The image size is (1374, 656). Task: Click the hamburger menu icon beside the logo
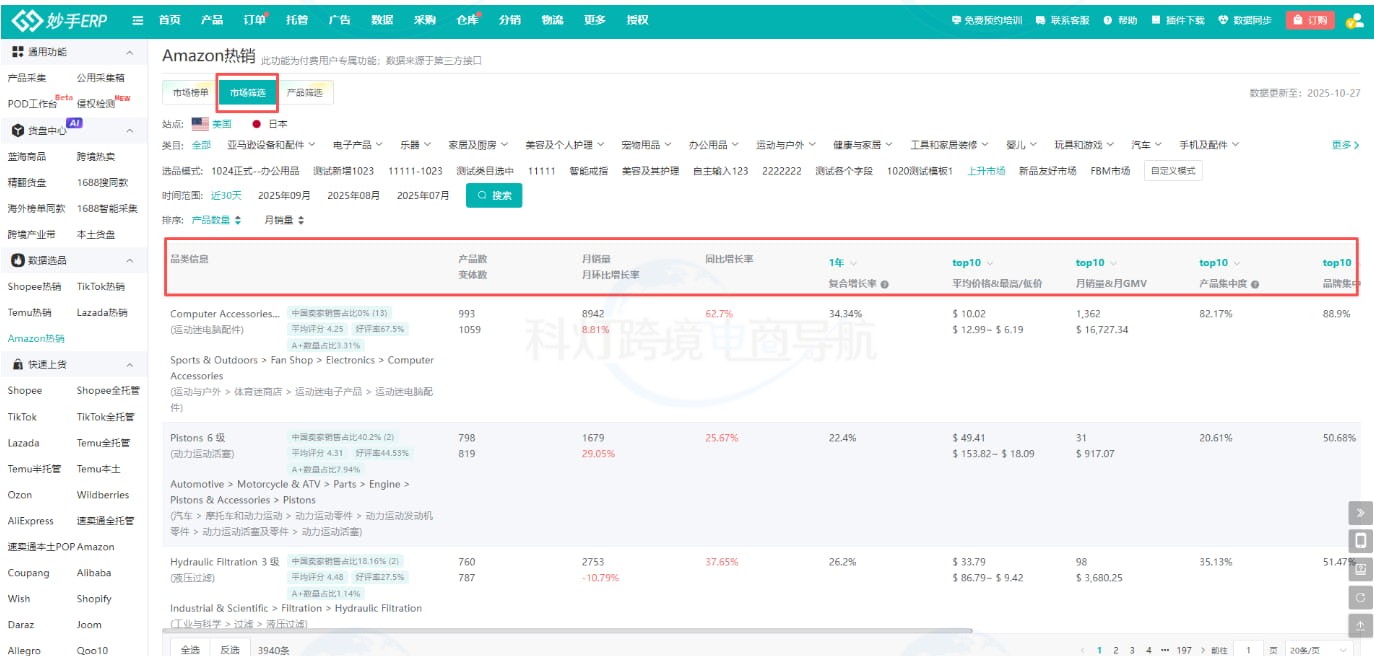point(137,20)
